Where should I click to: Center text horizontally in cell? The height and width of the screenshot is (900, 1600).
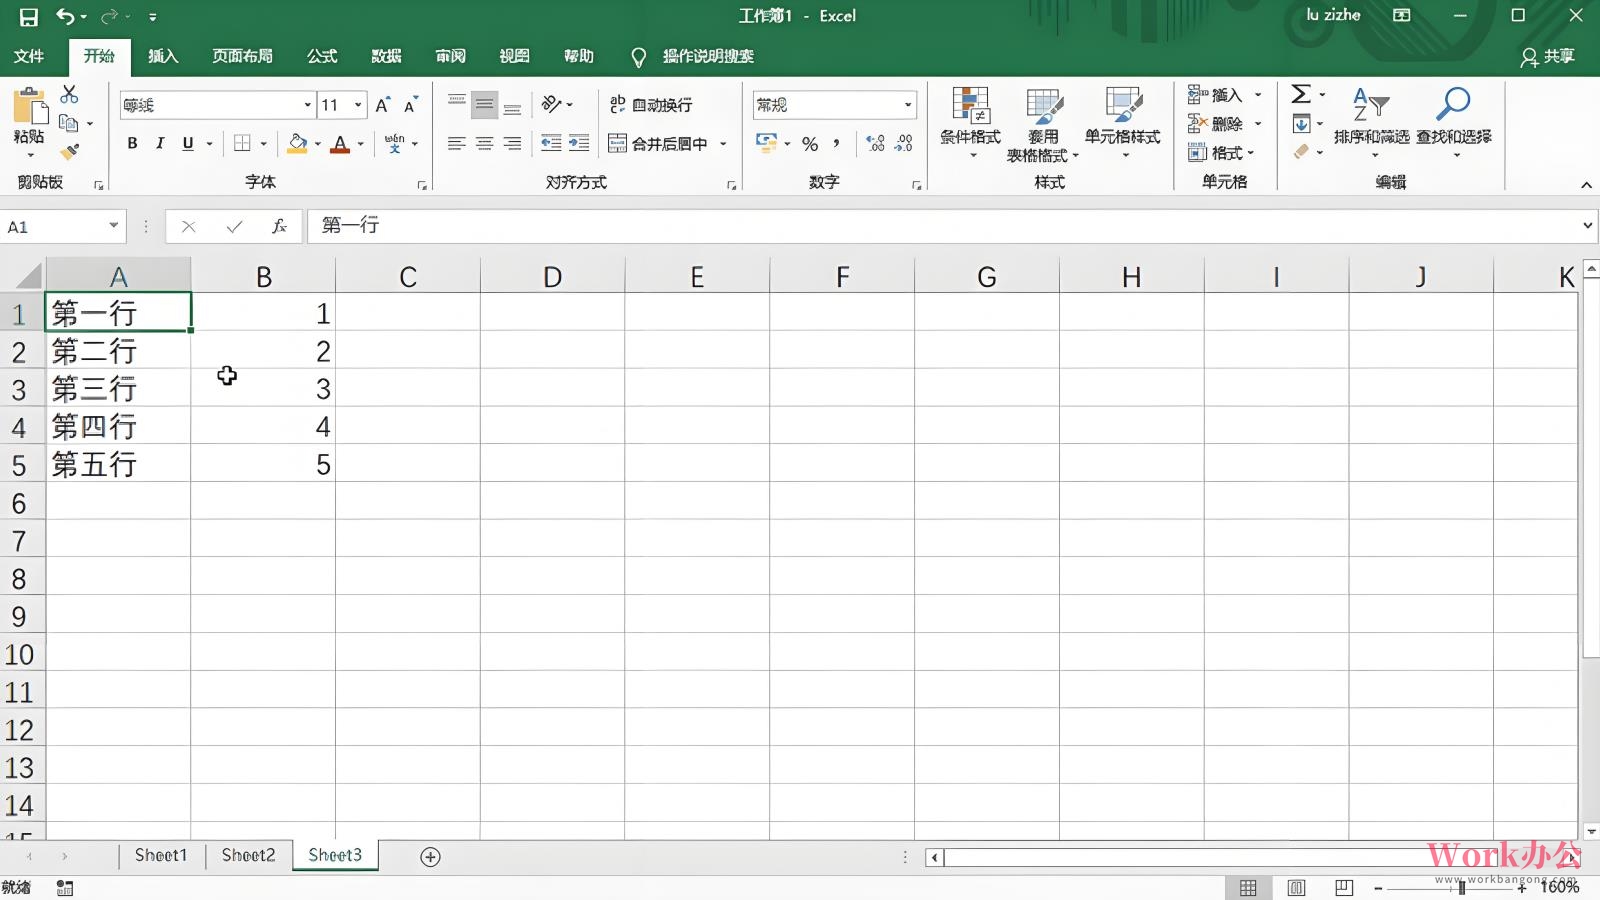(485, 143)
